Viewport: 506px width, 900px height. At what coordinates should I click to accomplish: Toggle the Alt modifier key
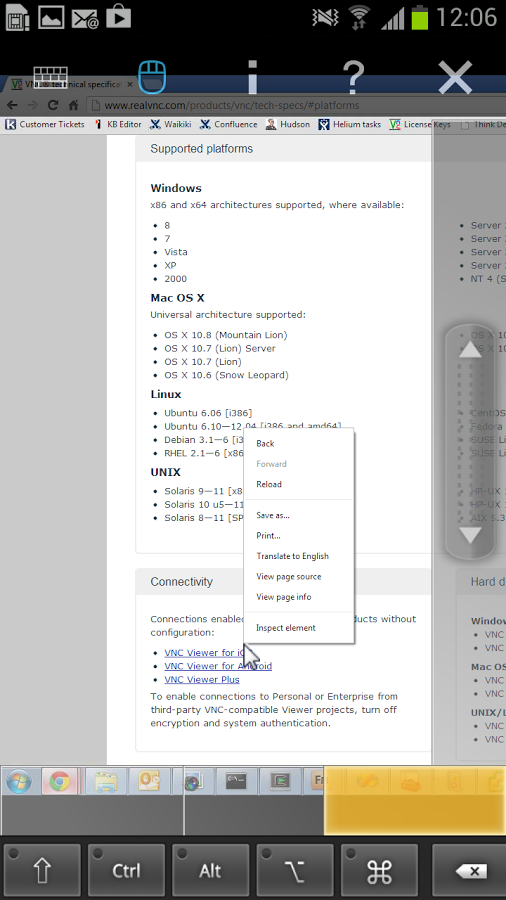coord(211,871)
